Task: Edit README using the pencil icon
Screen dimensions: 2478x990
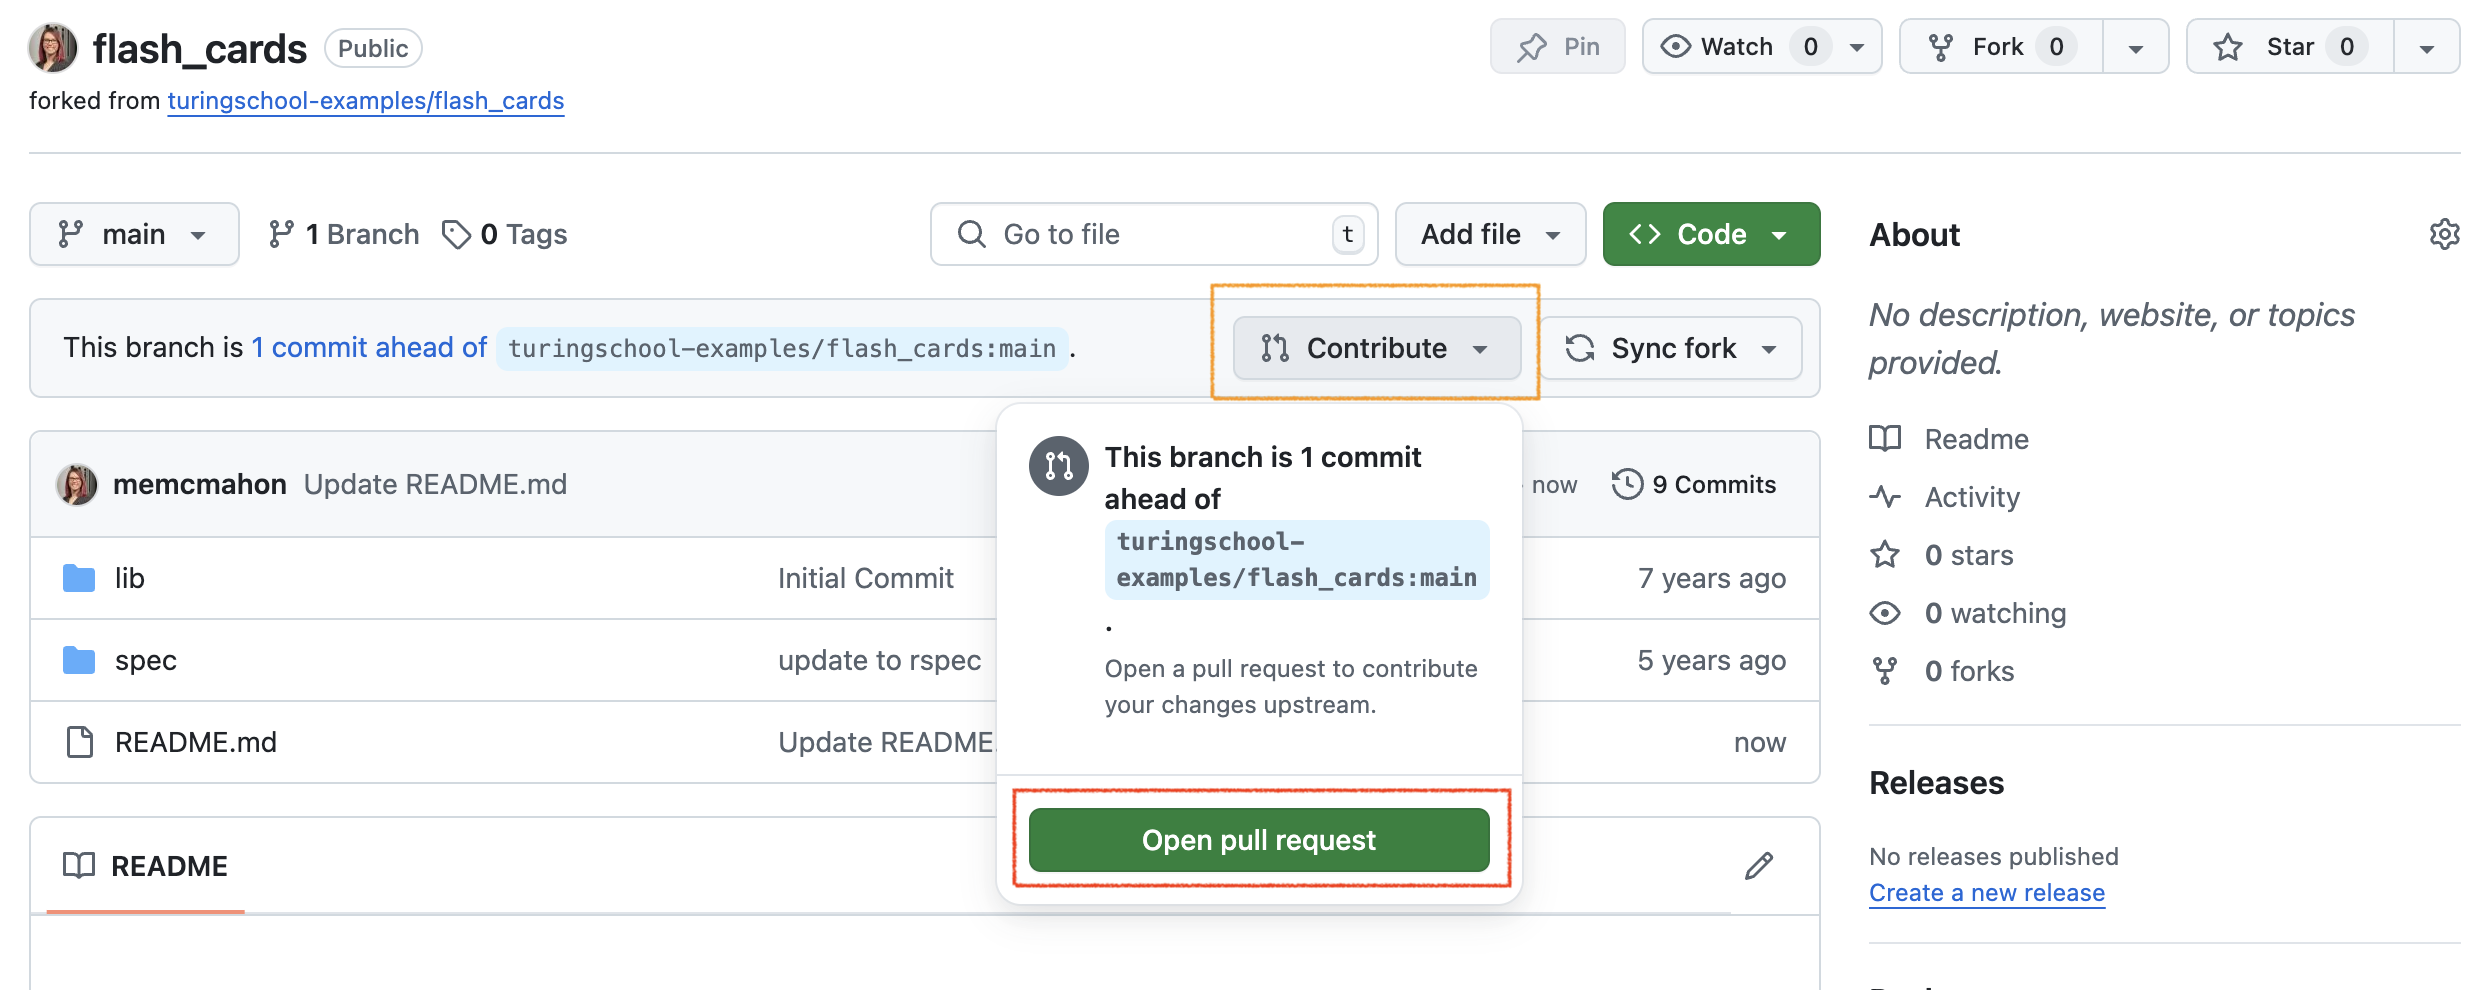Action: pyautogui.click(x=1759, y=865)
